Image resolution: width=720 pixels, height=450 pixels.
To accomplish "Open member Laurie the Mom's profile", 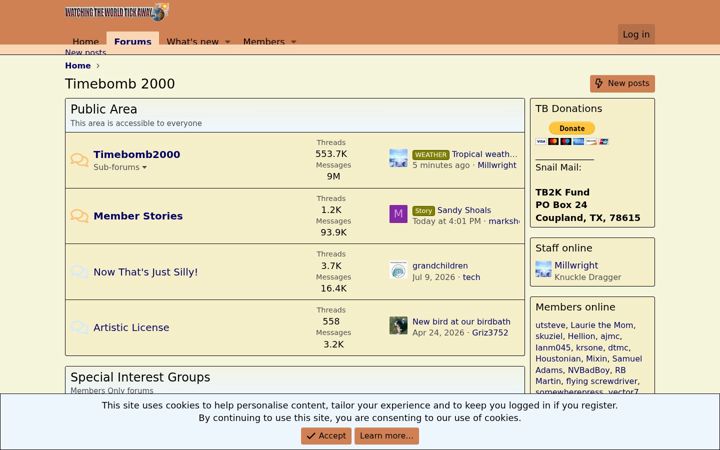I will point(602,325).
